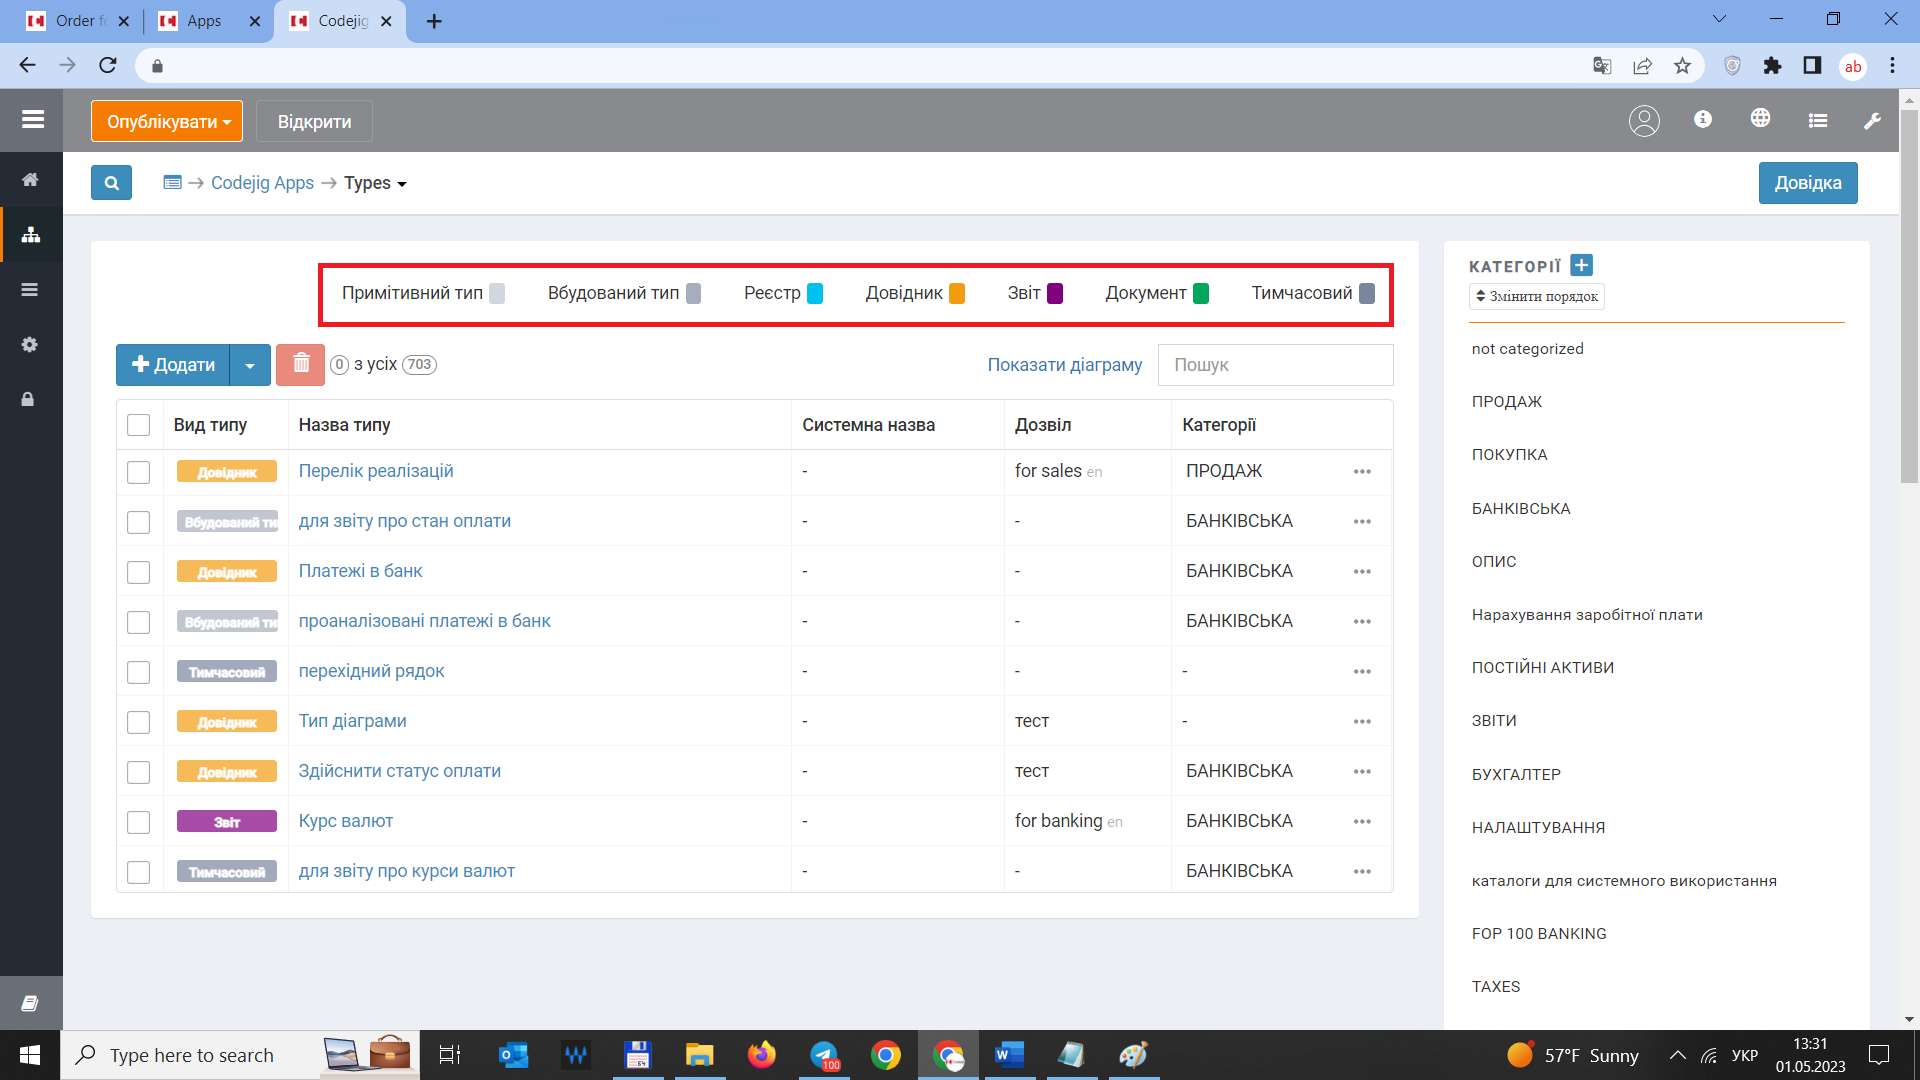
Task: Open the globe language icon
Action: pyautogui.click(x=1761, y=118)
